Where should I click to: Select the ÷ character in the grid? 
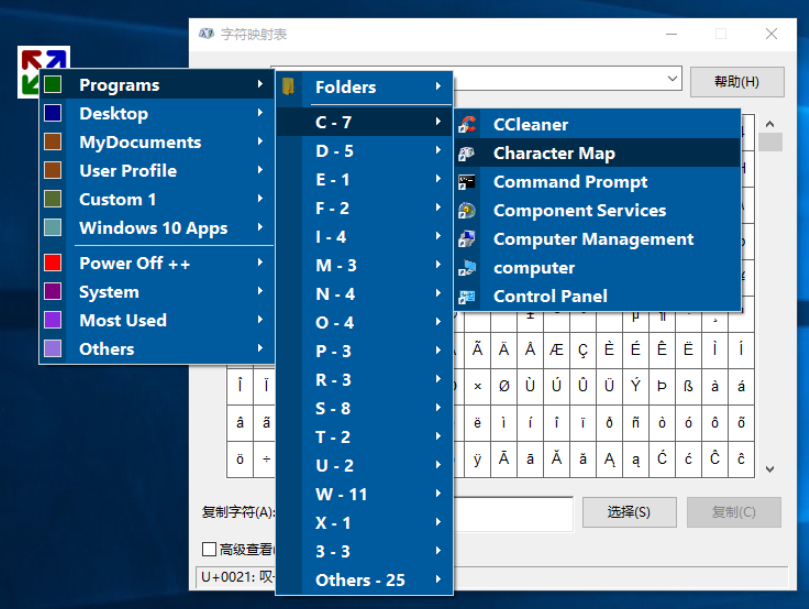(x=266, y=459)
